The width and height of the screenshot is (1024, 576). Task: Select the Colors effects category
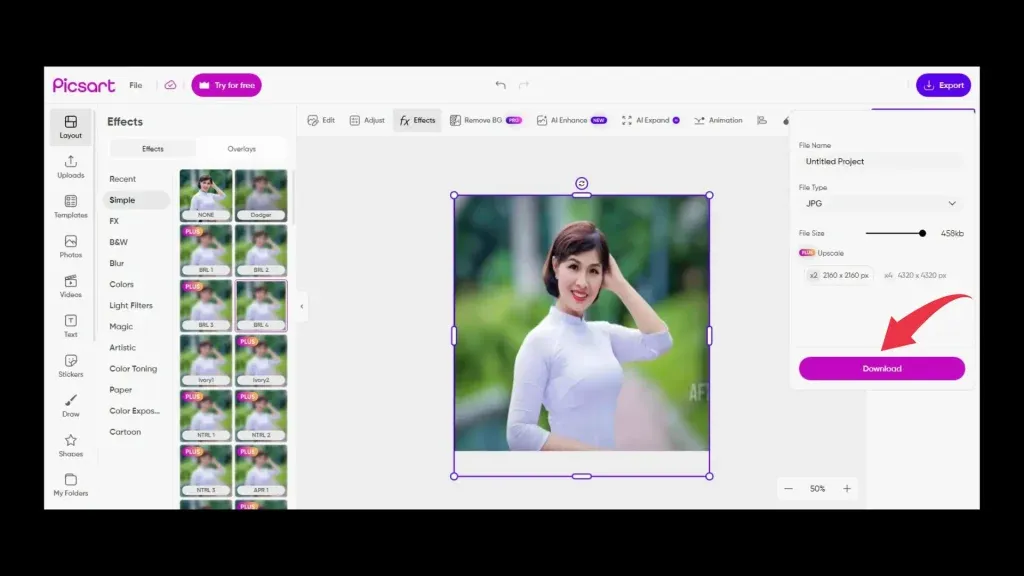121,284
